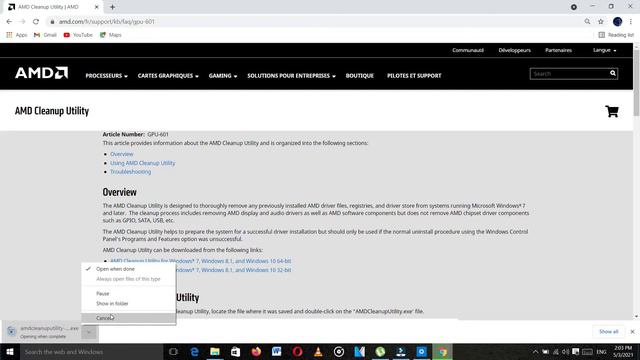This screenshot has width=640, height=360.
Task: Select 'Always open files of this type'
Action: tap(128, 279)
